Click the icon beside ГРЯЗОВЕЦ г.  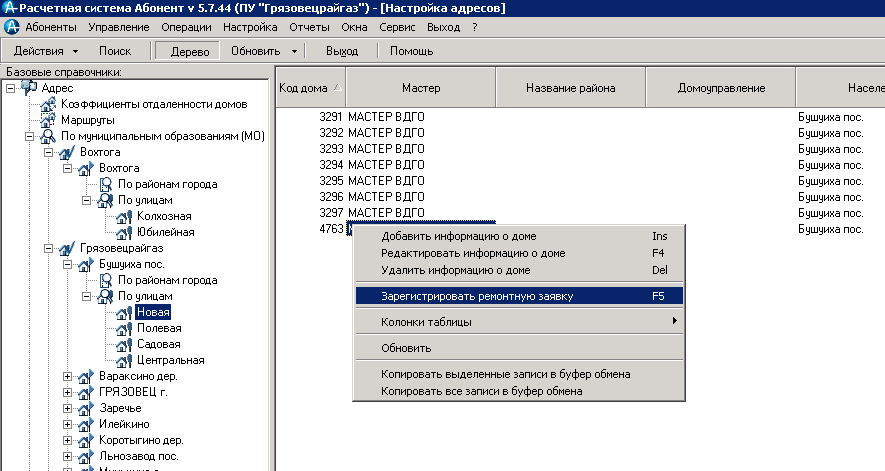[x=85, y=392]
